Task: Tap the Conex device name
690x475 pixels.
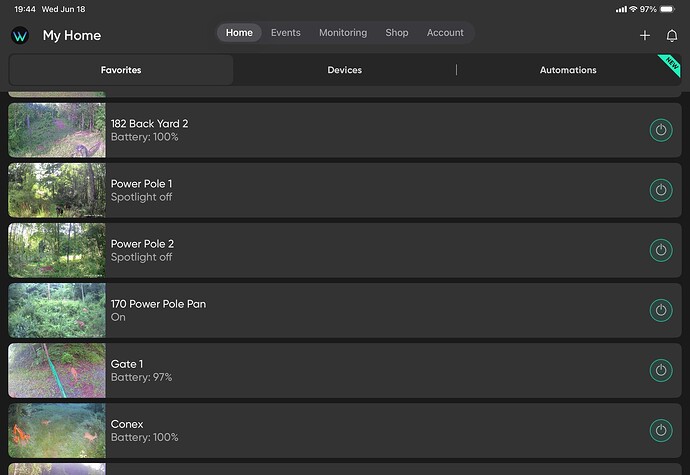Action: (x=127, y=424)
